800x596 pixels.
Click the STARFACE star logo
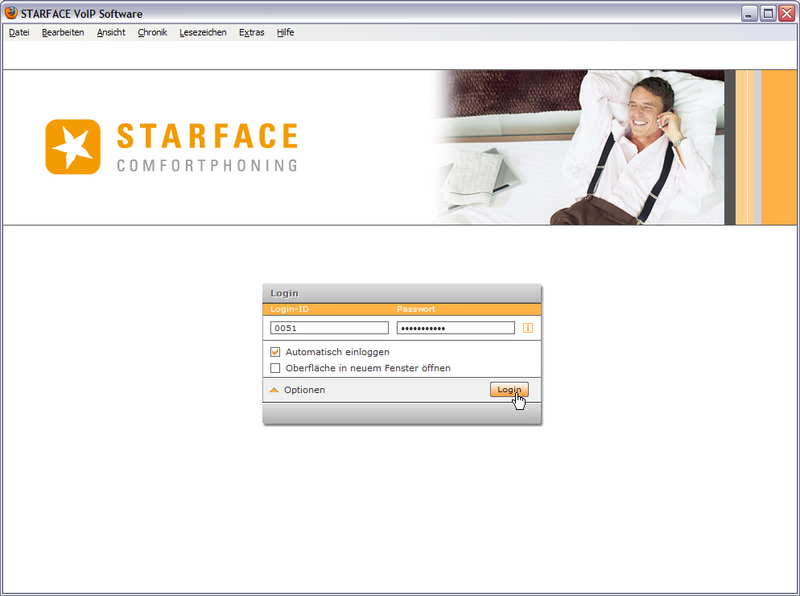click(x=73, y=147)
